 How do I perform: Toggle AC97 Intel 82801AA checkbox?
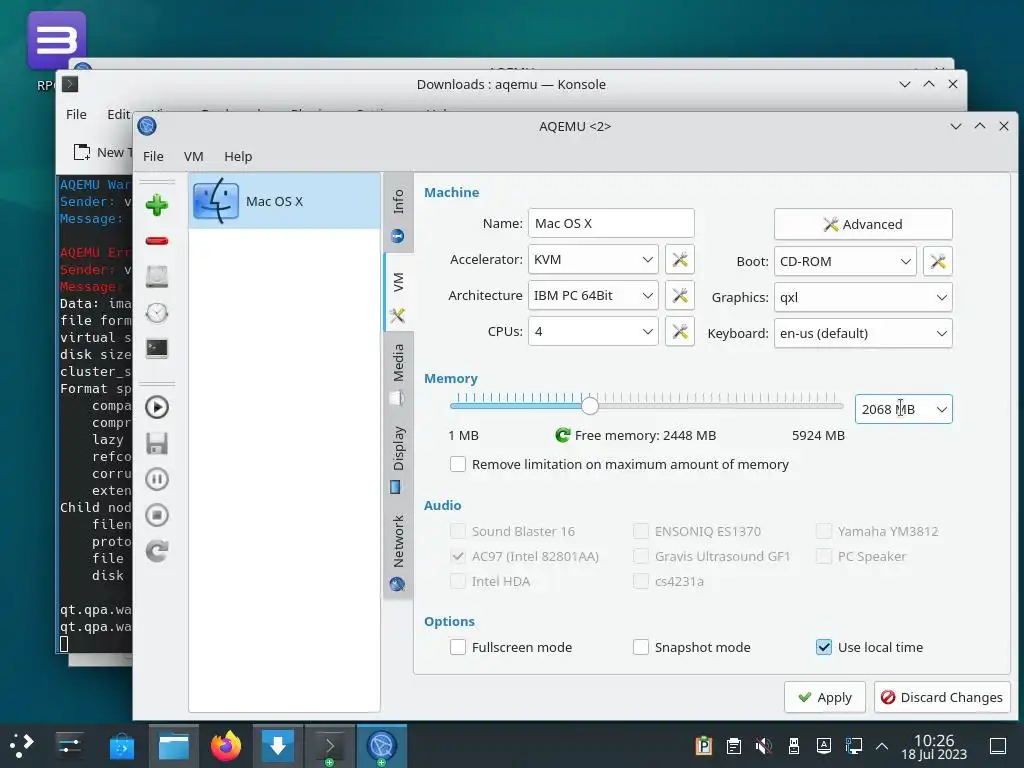(x=458, y=556)
